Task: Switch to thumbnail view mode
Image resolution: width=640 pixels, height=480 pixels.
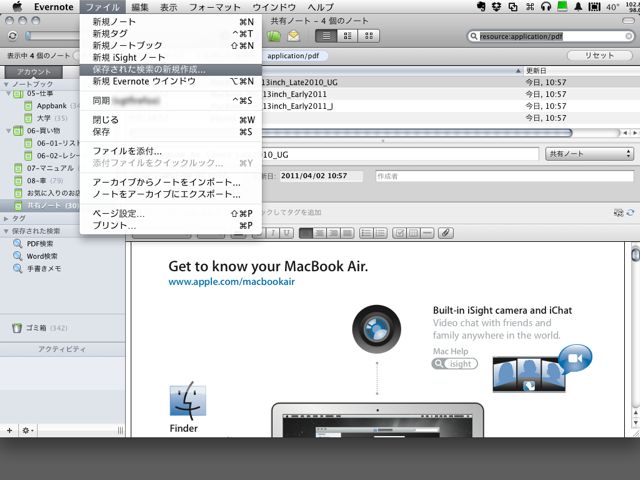Action: [369, 36]
